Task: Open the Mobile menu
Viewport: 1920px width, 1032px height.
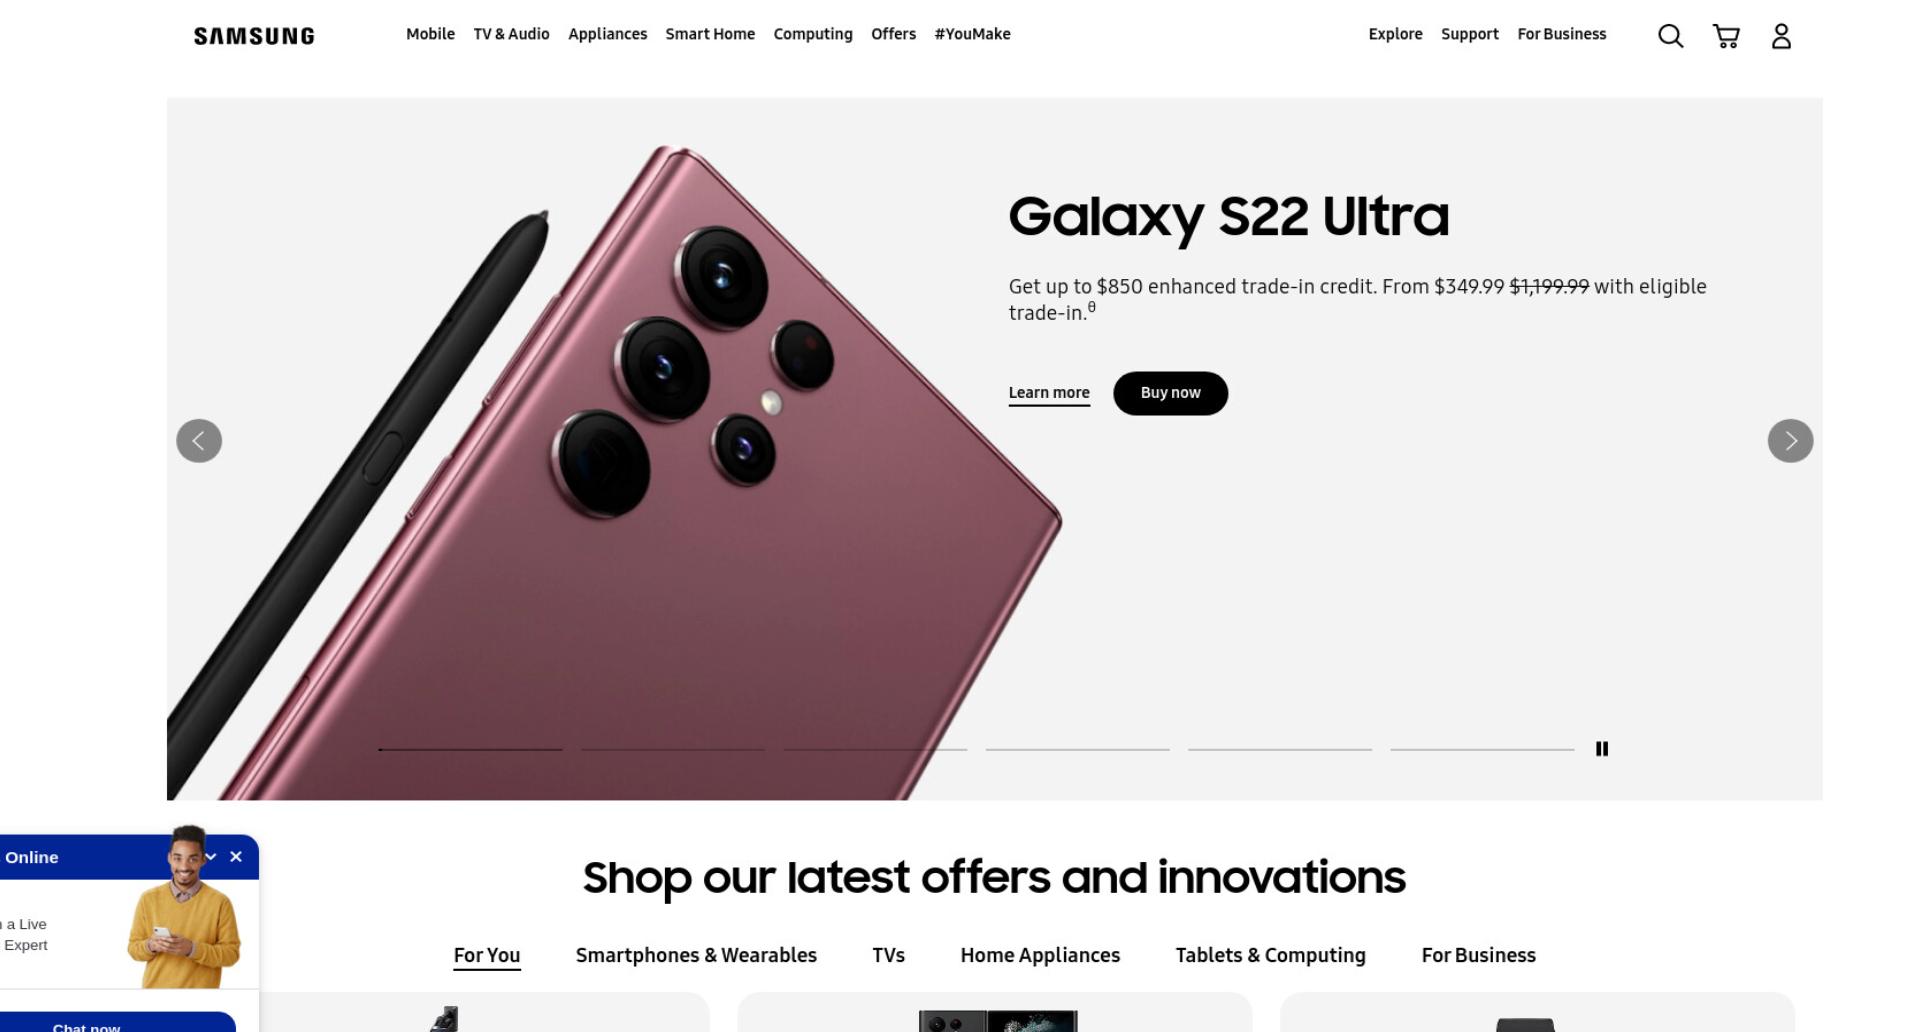Action: point(430,34)
